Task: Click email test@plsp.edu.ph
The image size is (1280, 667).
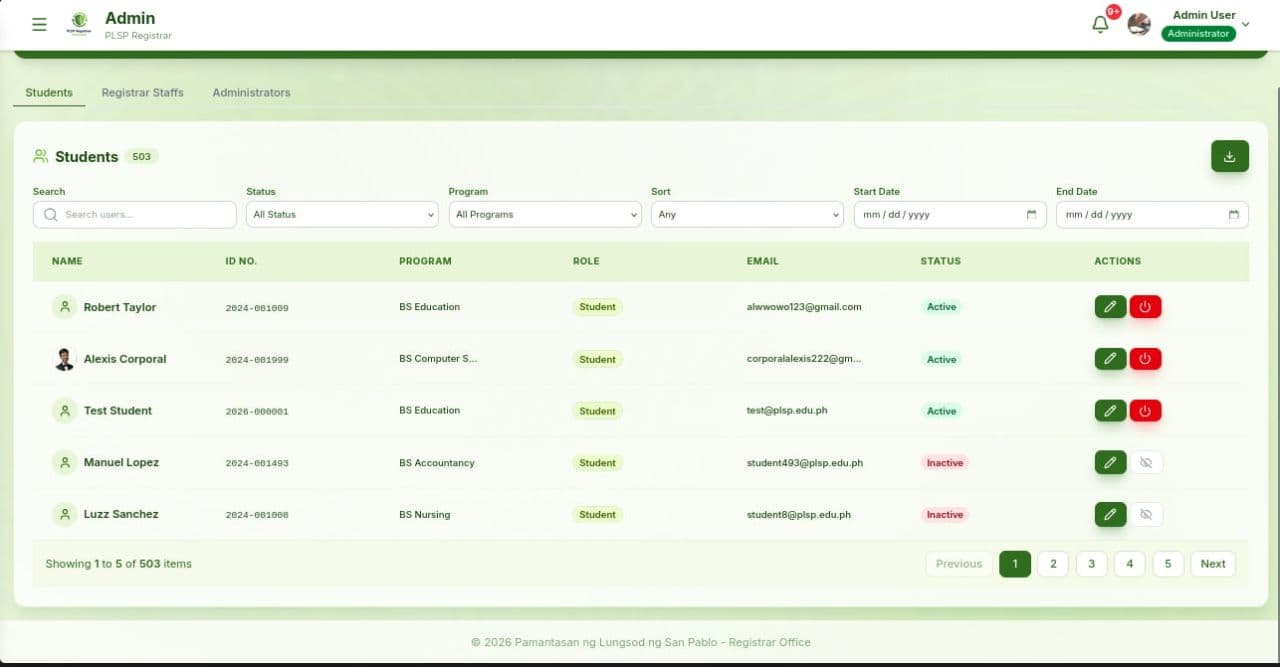Action: (x=787, y=411)
